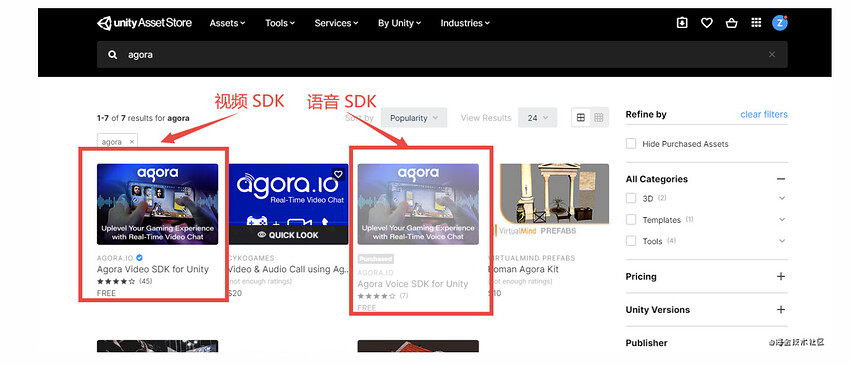850x365 pixels.
Task: Open the shopping cart icon
Action: [731, 23]
